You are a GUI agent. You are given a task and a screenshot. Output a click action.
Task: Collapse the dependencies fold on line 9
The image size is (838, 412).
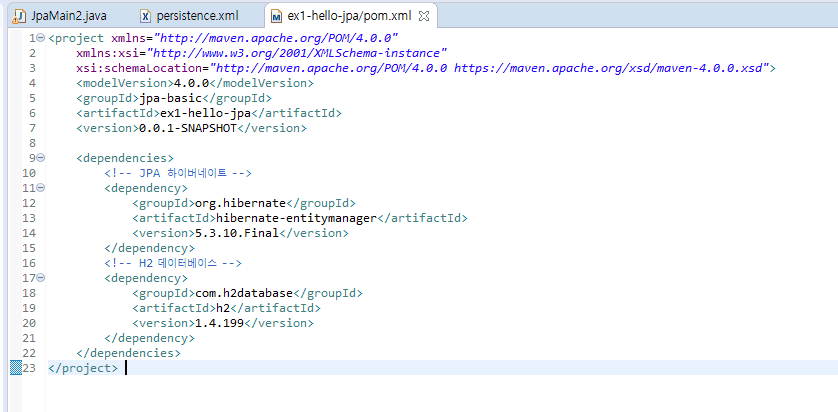pos(42,158)
